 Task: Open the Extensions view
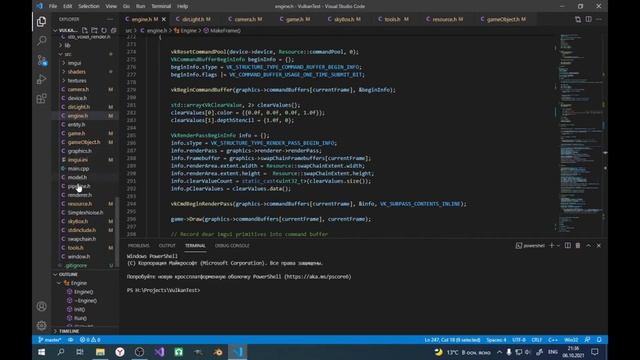[x=42, y=98]
